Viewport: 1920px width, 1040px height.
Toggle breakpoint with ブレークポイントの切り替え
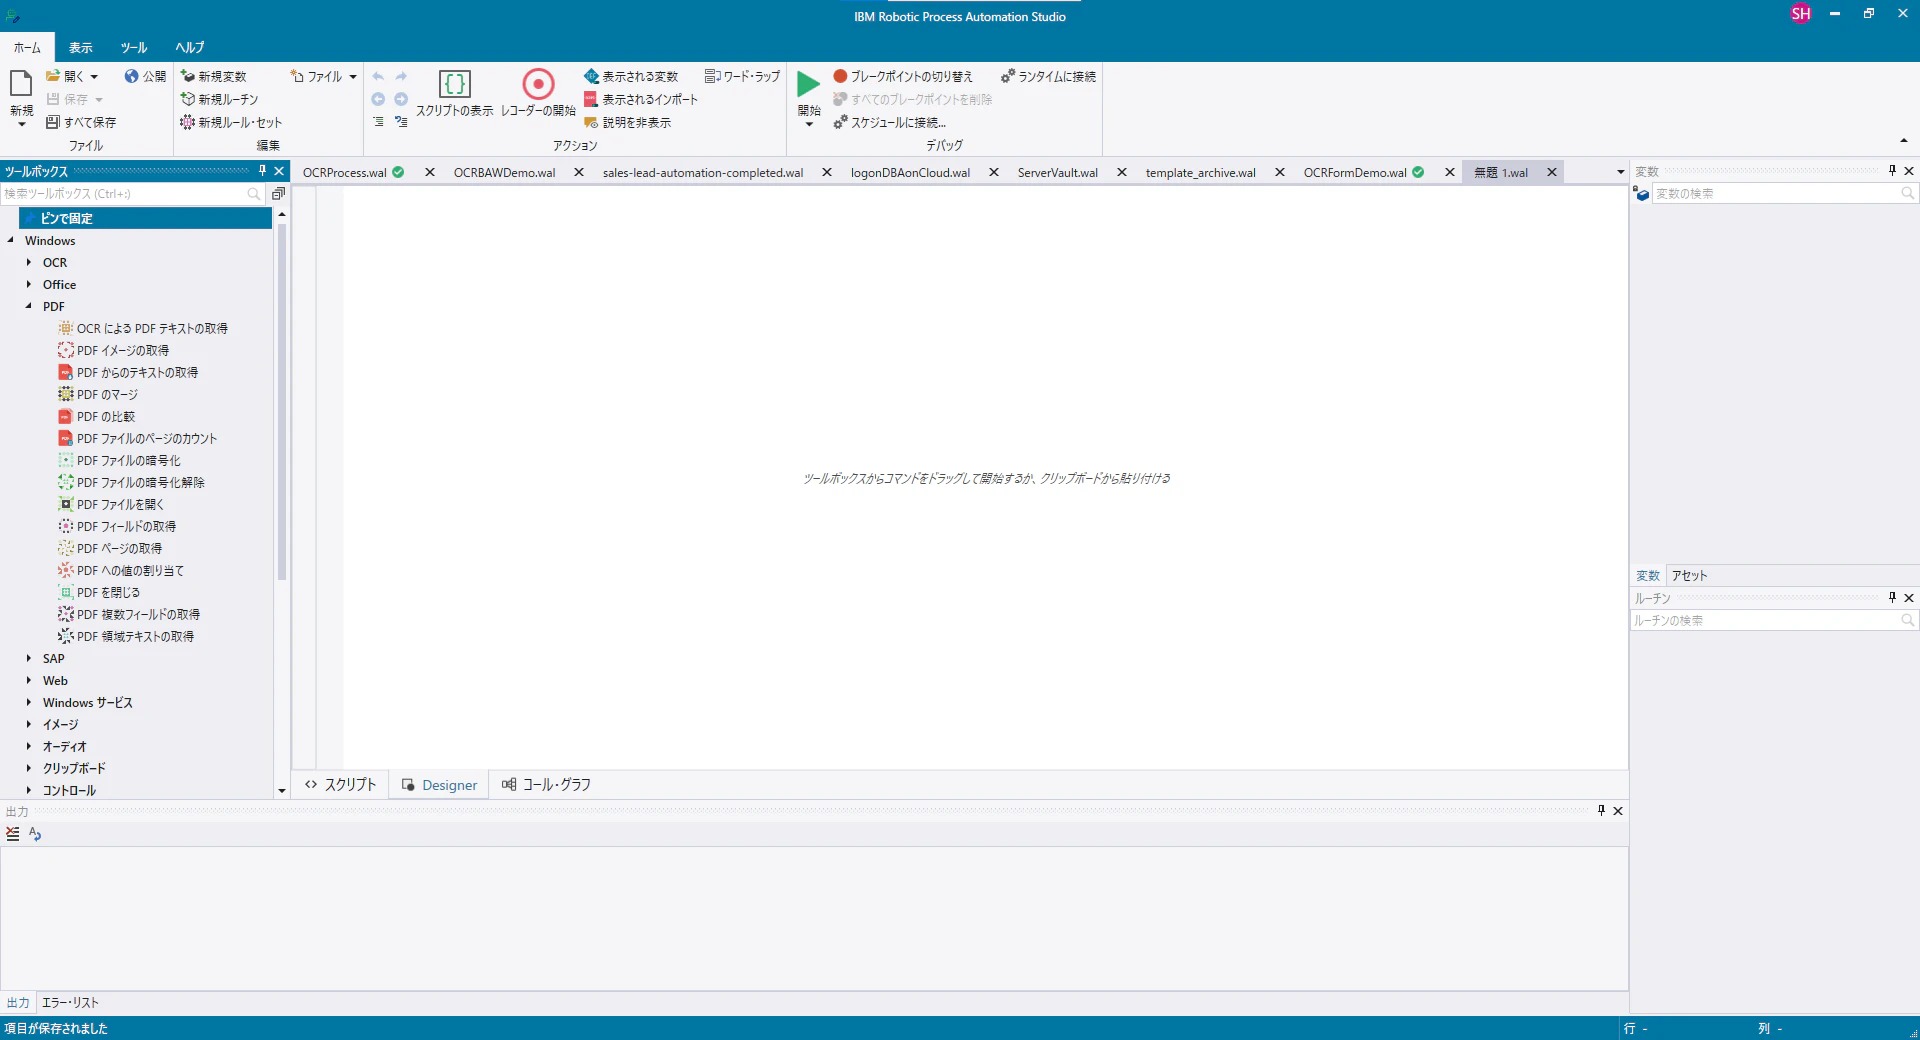pos(903,76)
